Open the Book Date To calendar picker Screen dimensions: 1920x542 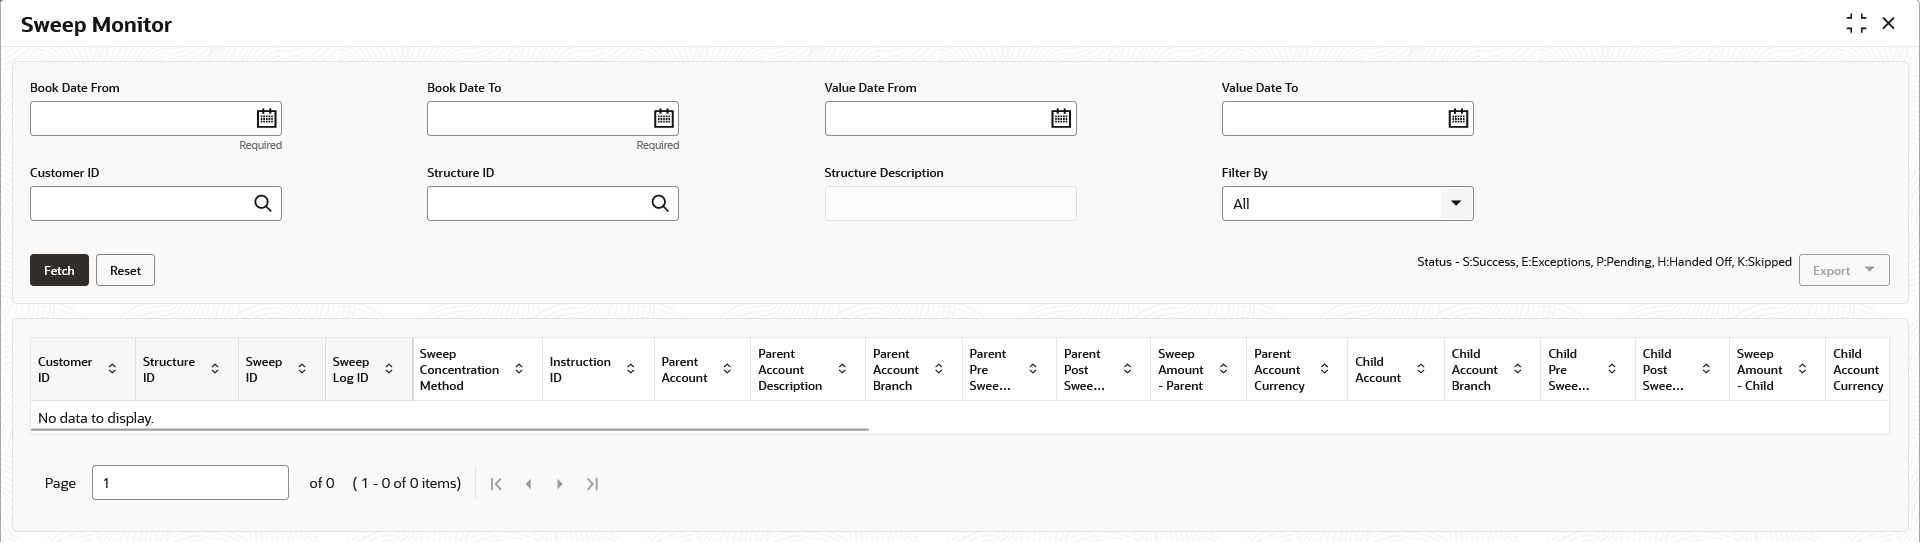point(664,118)
